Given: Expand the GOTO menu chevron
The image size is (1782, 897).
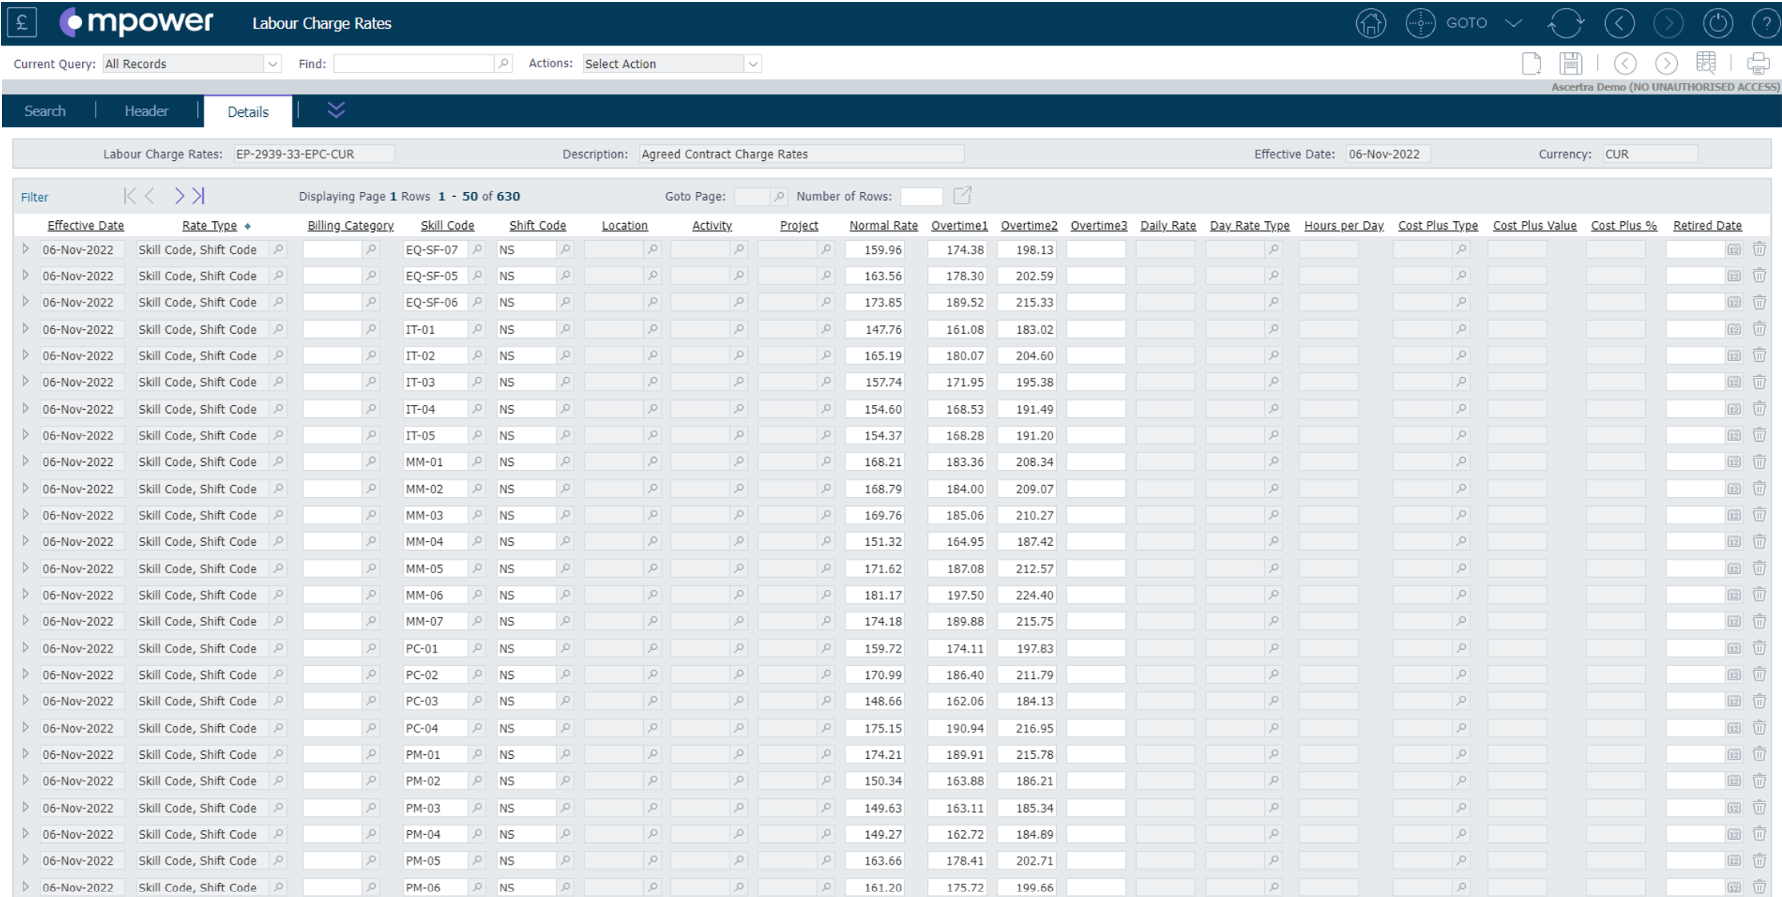Looking at the screenshot, I should [x=1513, y=23].
